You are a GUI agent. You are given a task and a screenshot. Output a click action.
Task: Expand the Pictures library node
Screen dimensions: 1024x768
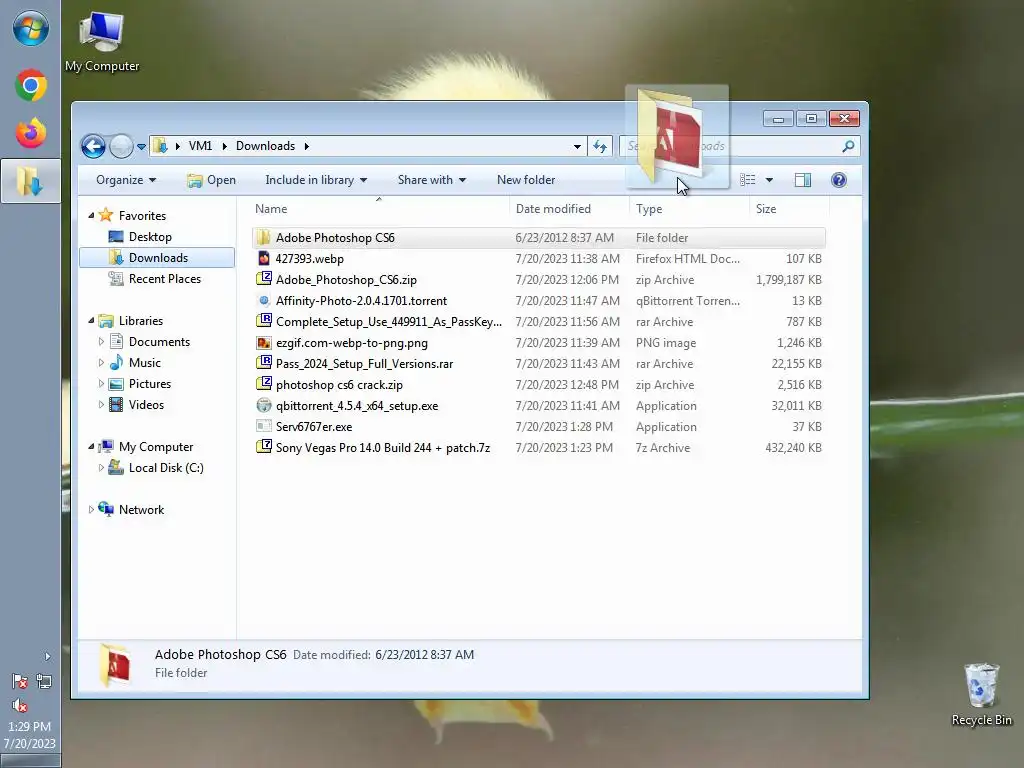click(x=101, y=383)
